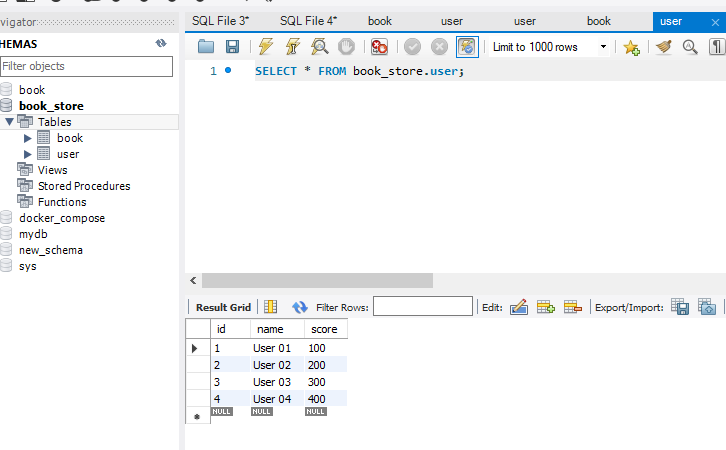The width and height of the screenshot is (726, 450).
Task: Switch to SQL File 4 tab
Action: tap(308, 21)
